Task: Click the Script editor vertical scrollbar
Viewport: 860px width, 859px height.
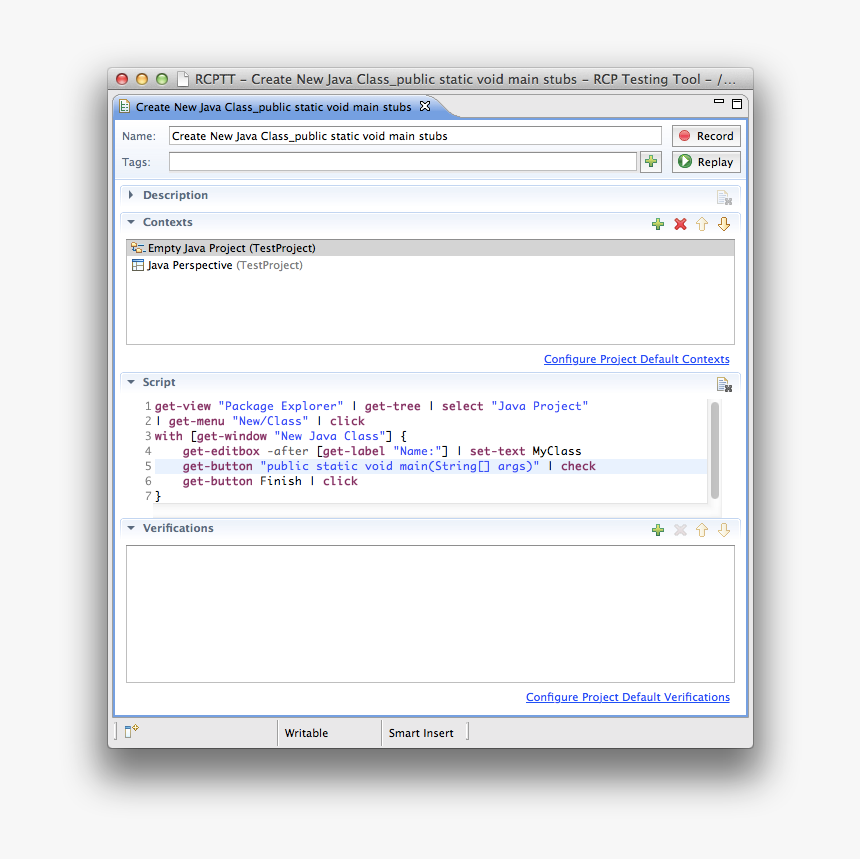Action: coord(714,448)
